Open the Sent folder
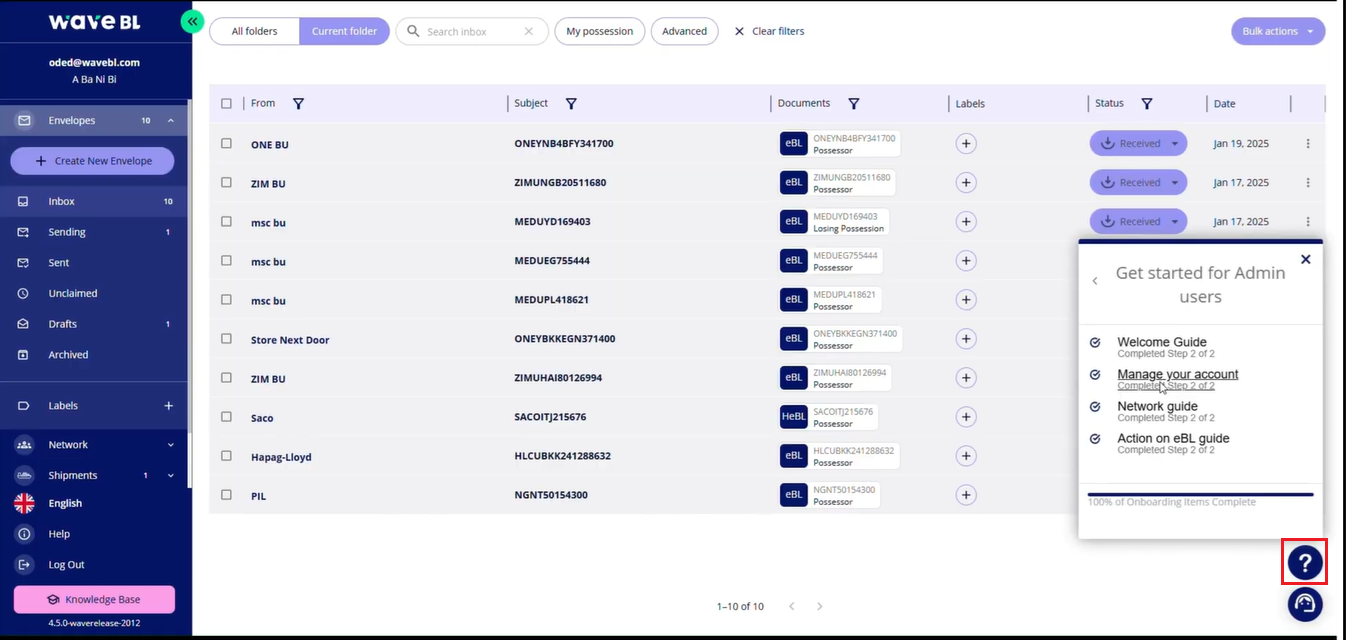Screen dimensions: 1346x640 [x=94, y=263]
